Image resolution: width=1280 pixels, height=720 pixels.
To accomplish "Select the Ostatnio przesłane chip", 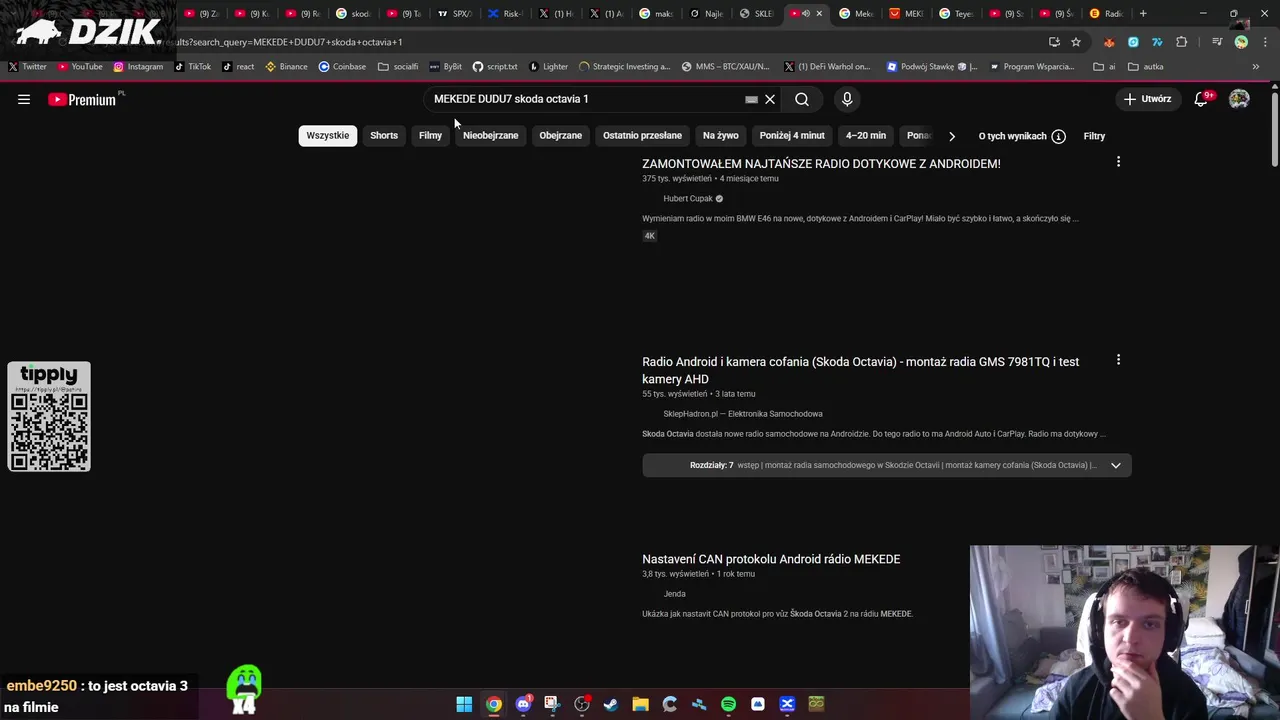I will (x=642, y=135).
